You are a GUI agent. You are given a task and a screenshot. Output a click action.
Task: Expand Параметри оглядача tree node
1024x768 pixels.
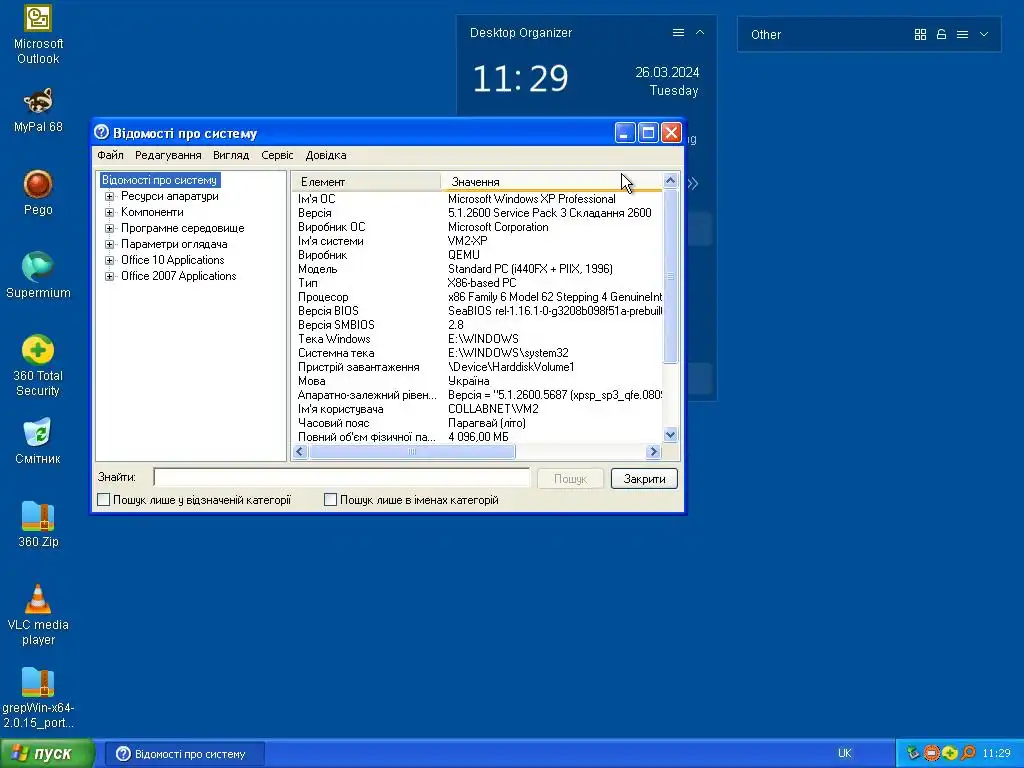(109, 244)
